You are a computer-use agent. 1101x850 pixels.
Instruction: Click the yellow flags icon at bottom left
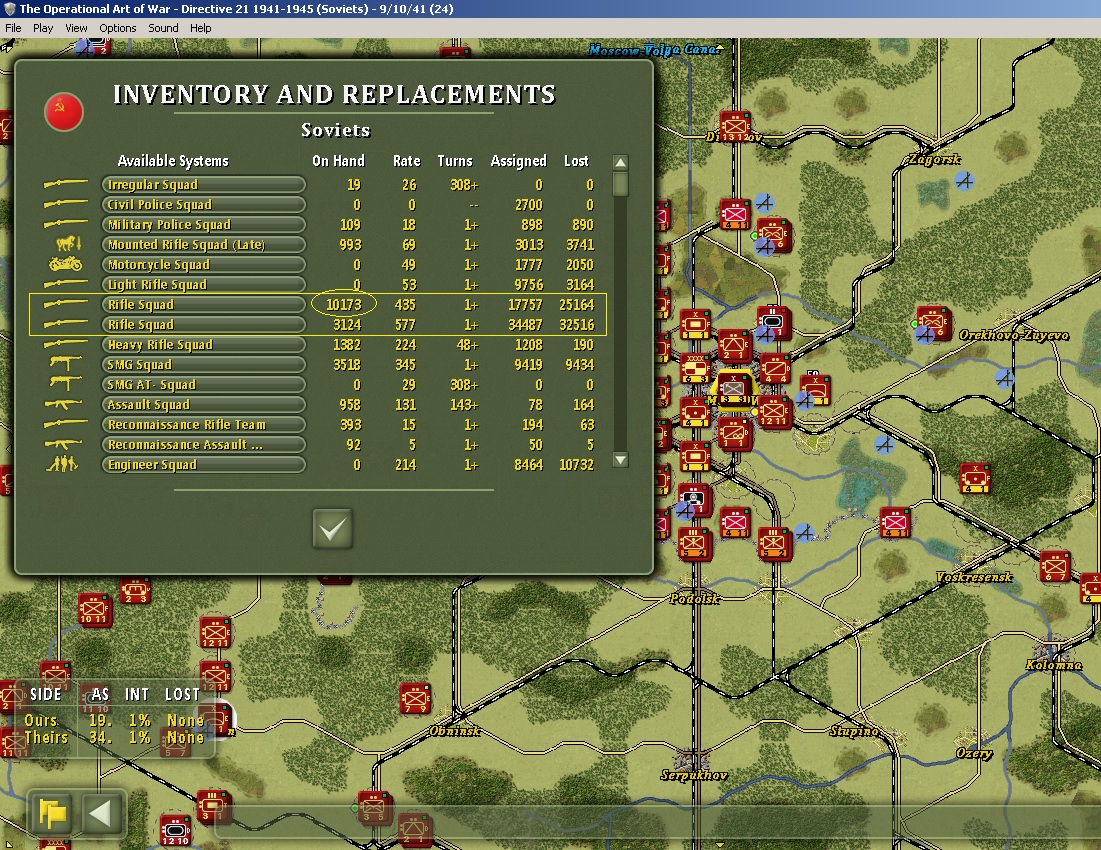pos(52,814)
